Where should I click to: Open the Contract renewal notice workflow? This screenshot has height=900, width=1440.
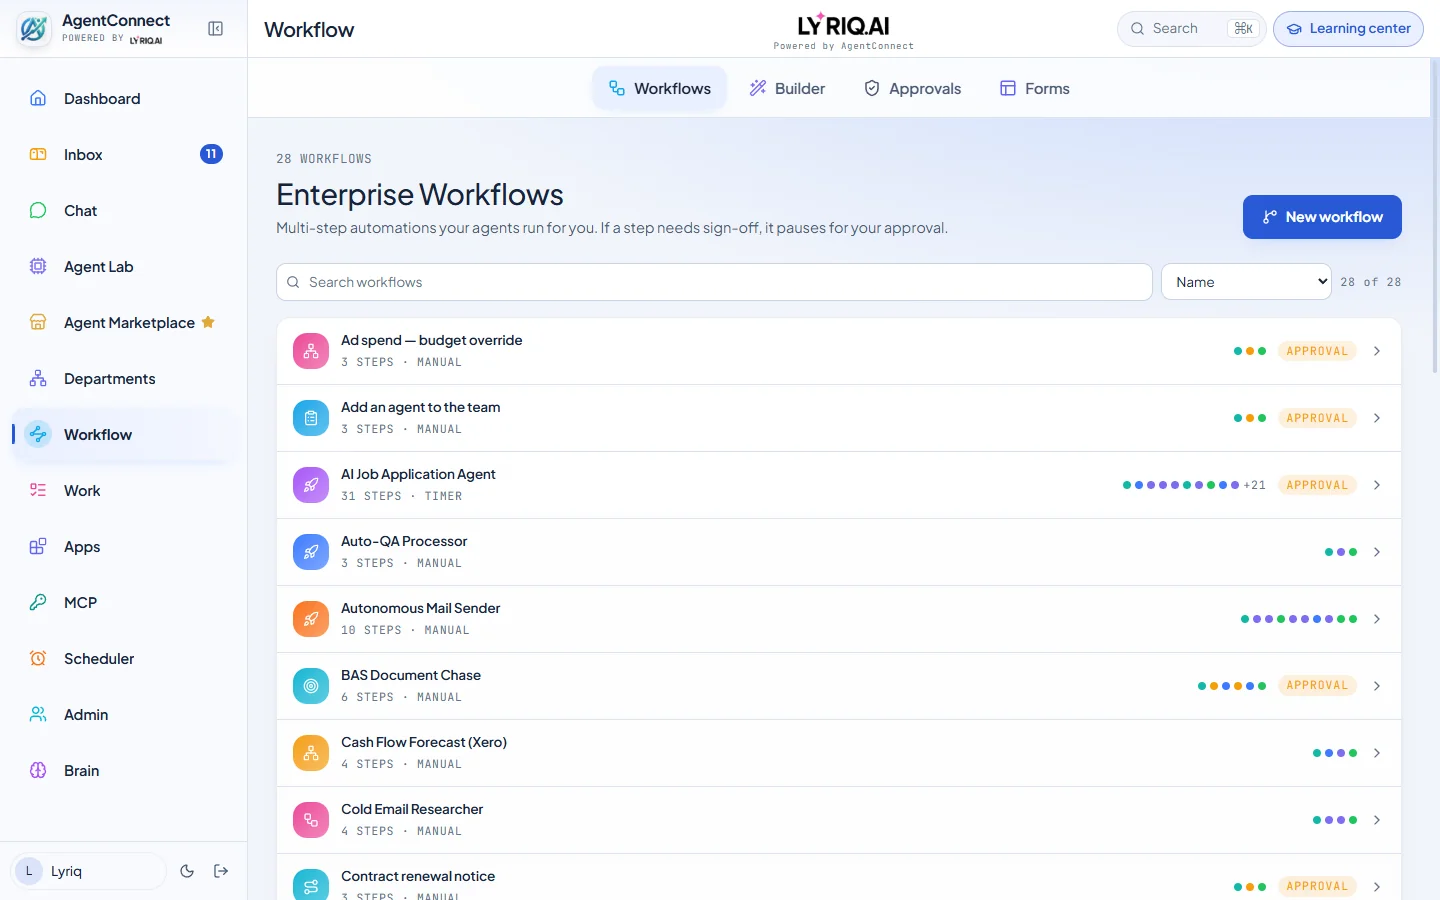(838, 877)
